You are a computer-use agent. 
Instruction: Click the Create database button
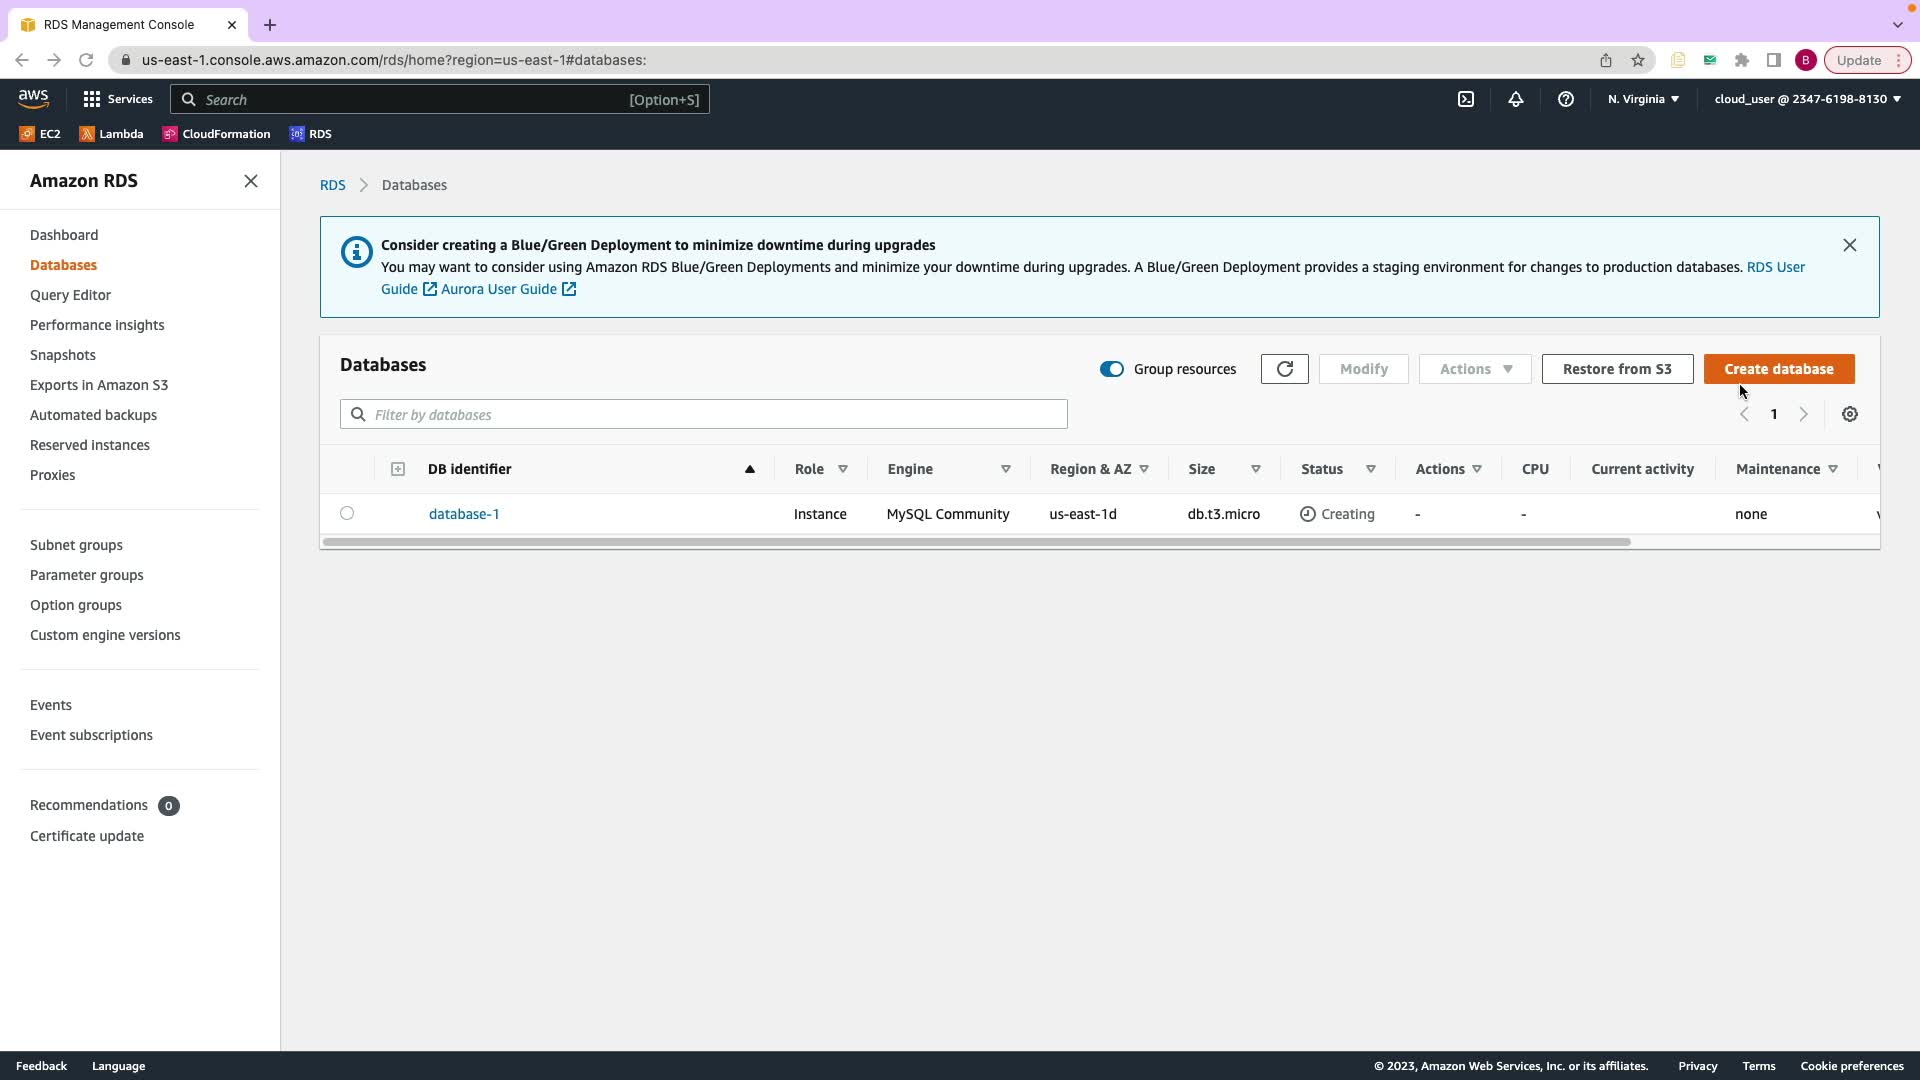tap(1779, 369)
